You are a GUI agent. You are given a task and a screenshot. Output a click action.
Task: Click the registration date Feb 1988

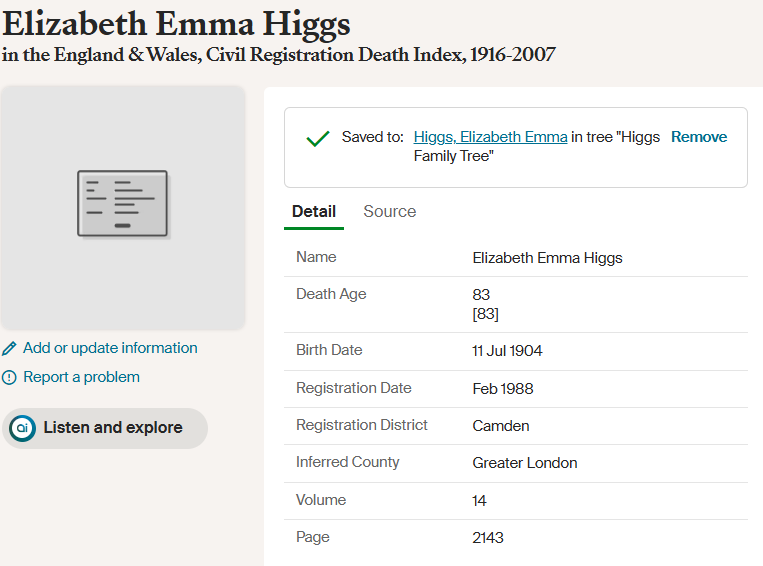[503, 389]
